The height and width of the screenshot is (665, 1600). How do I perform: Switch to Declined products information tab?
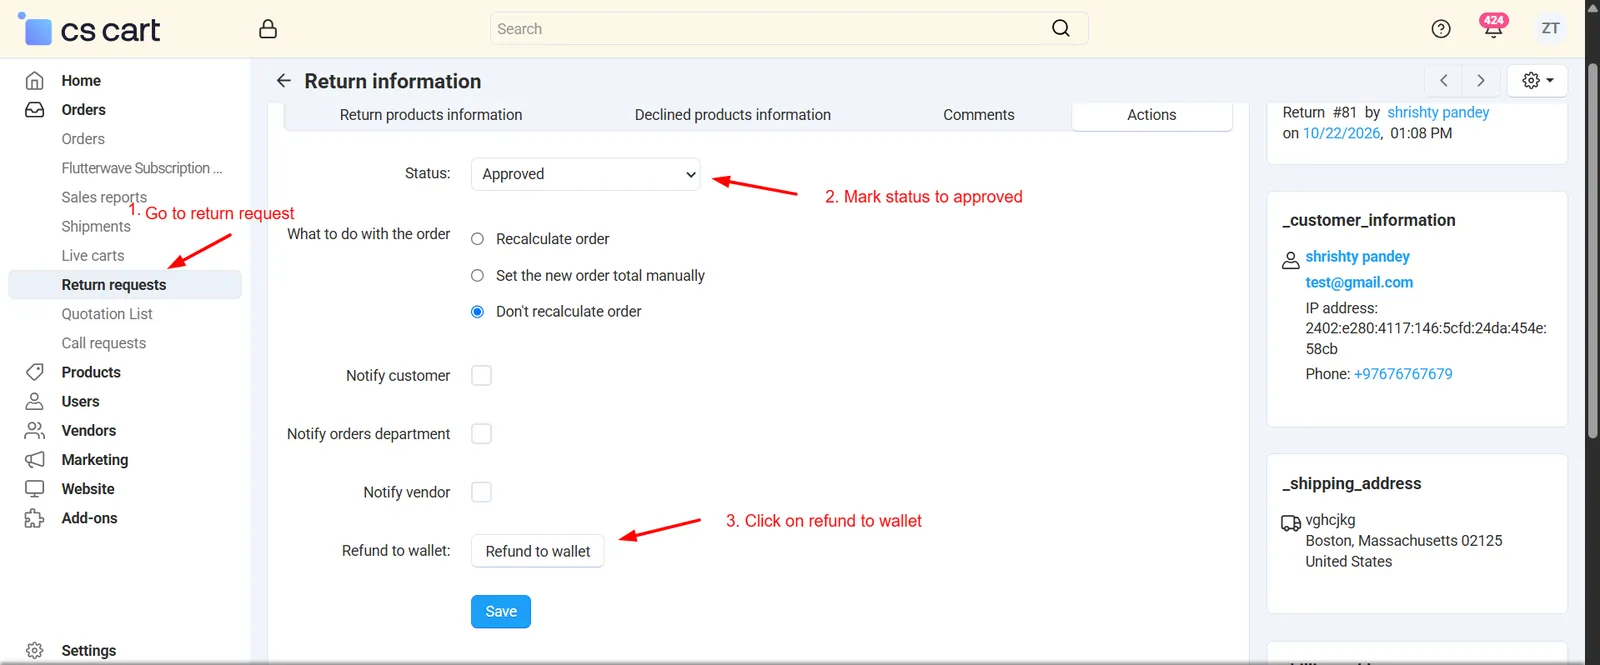[x=733, y=115]
